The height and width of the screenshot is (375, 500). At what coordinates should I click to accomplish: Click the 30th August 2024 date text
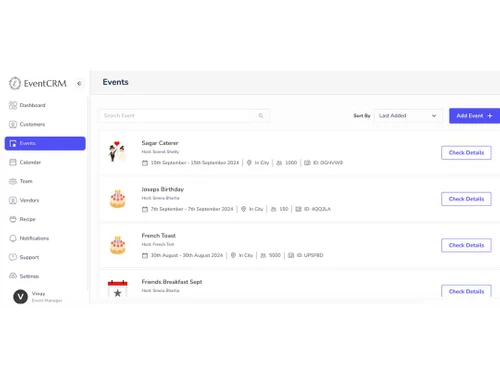pos(187,255)
